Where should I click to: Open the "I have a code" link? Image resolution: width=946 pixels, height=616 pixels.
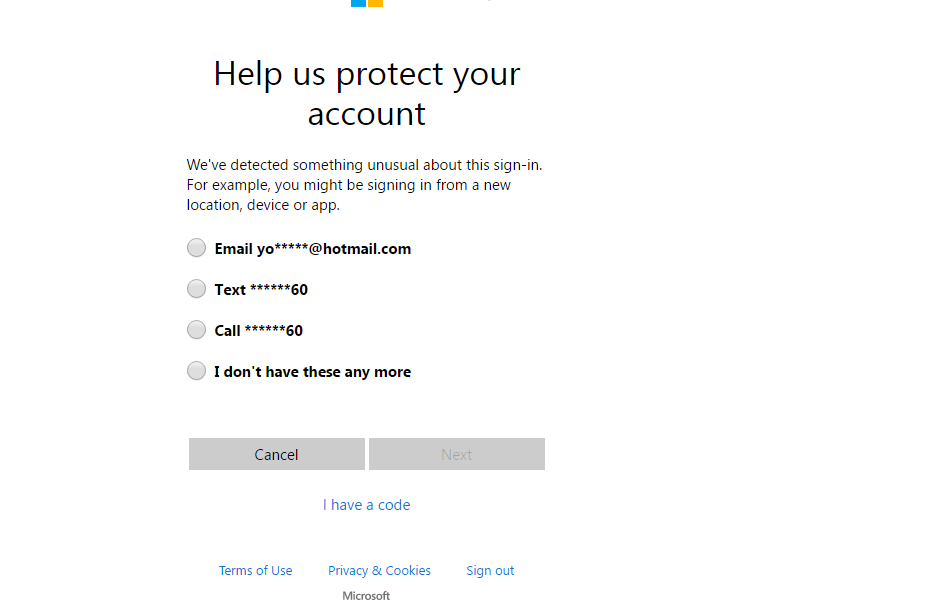click(x=366, y=505)
